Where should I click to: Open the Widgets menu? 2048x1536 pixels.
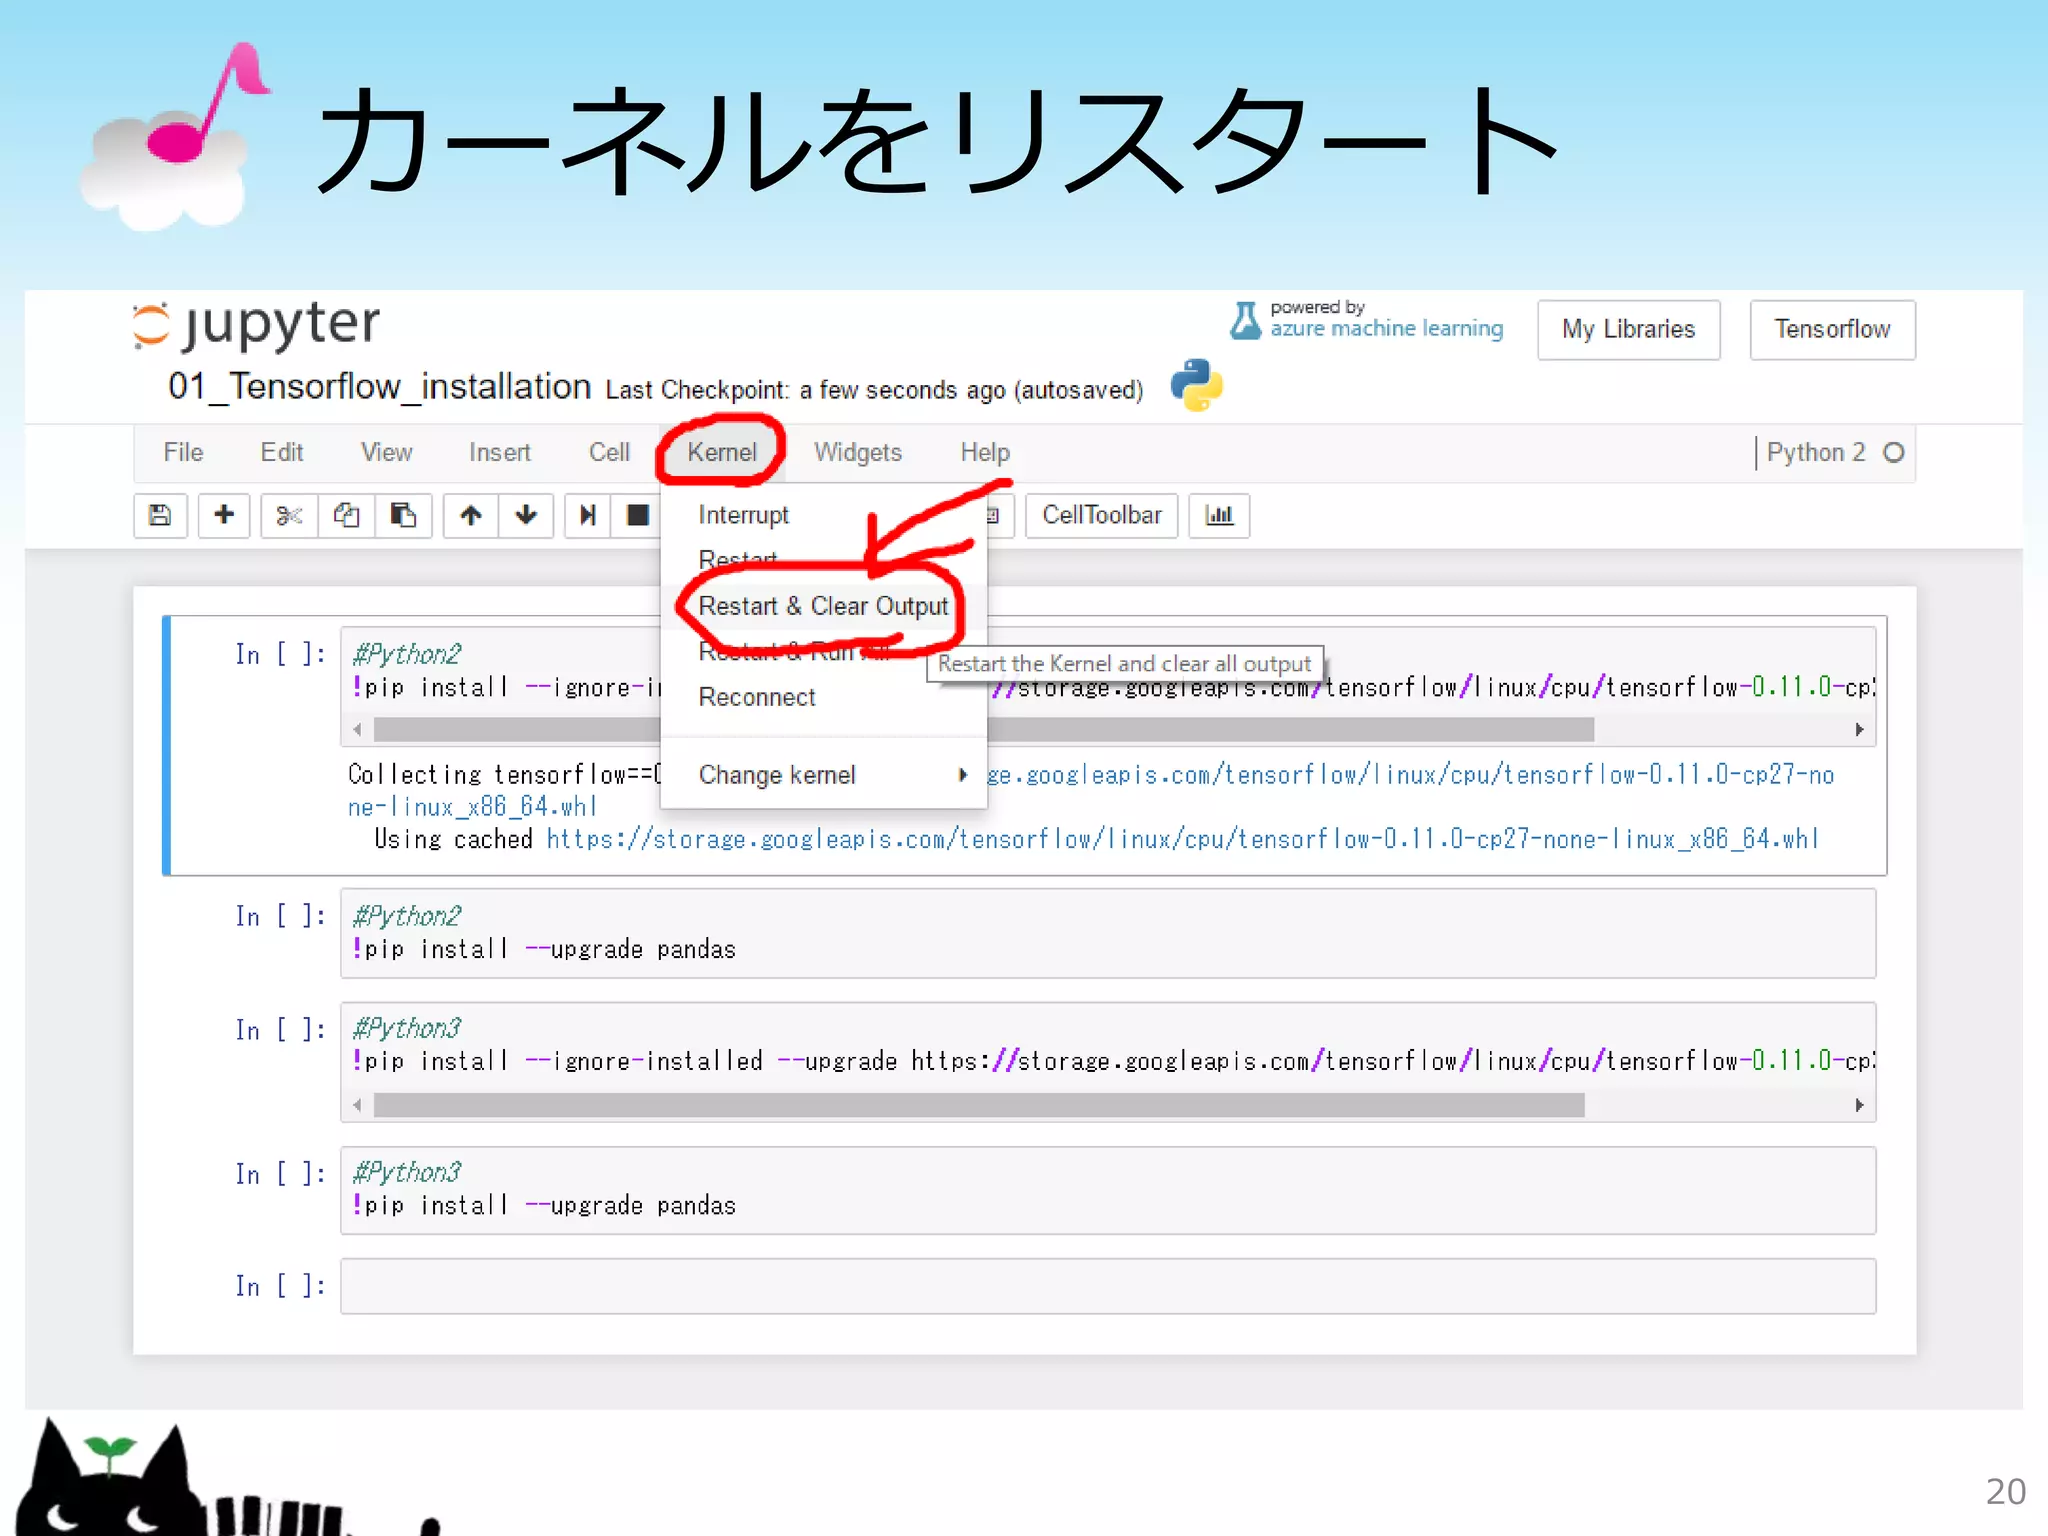click(857, 452)
